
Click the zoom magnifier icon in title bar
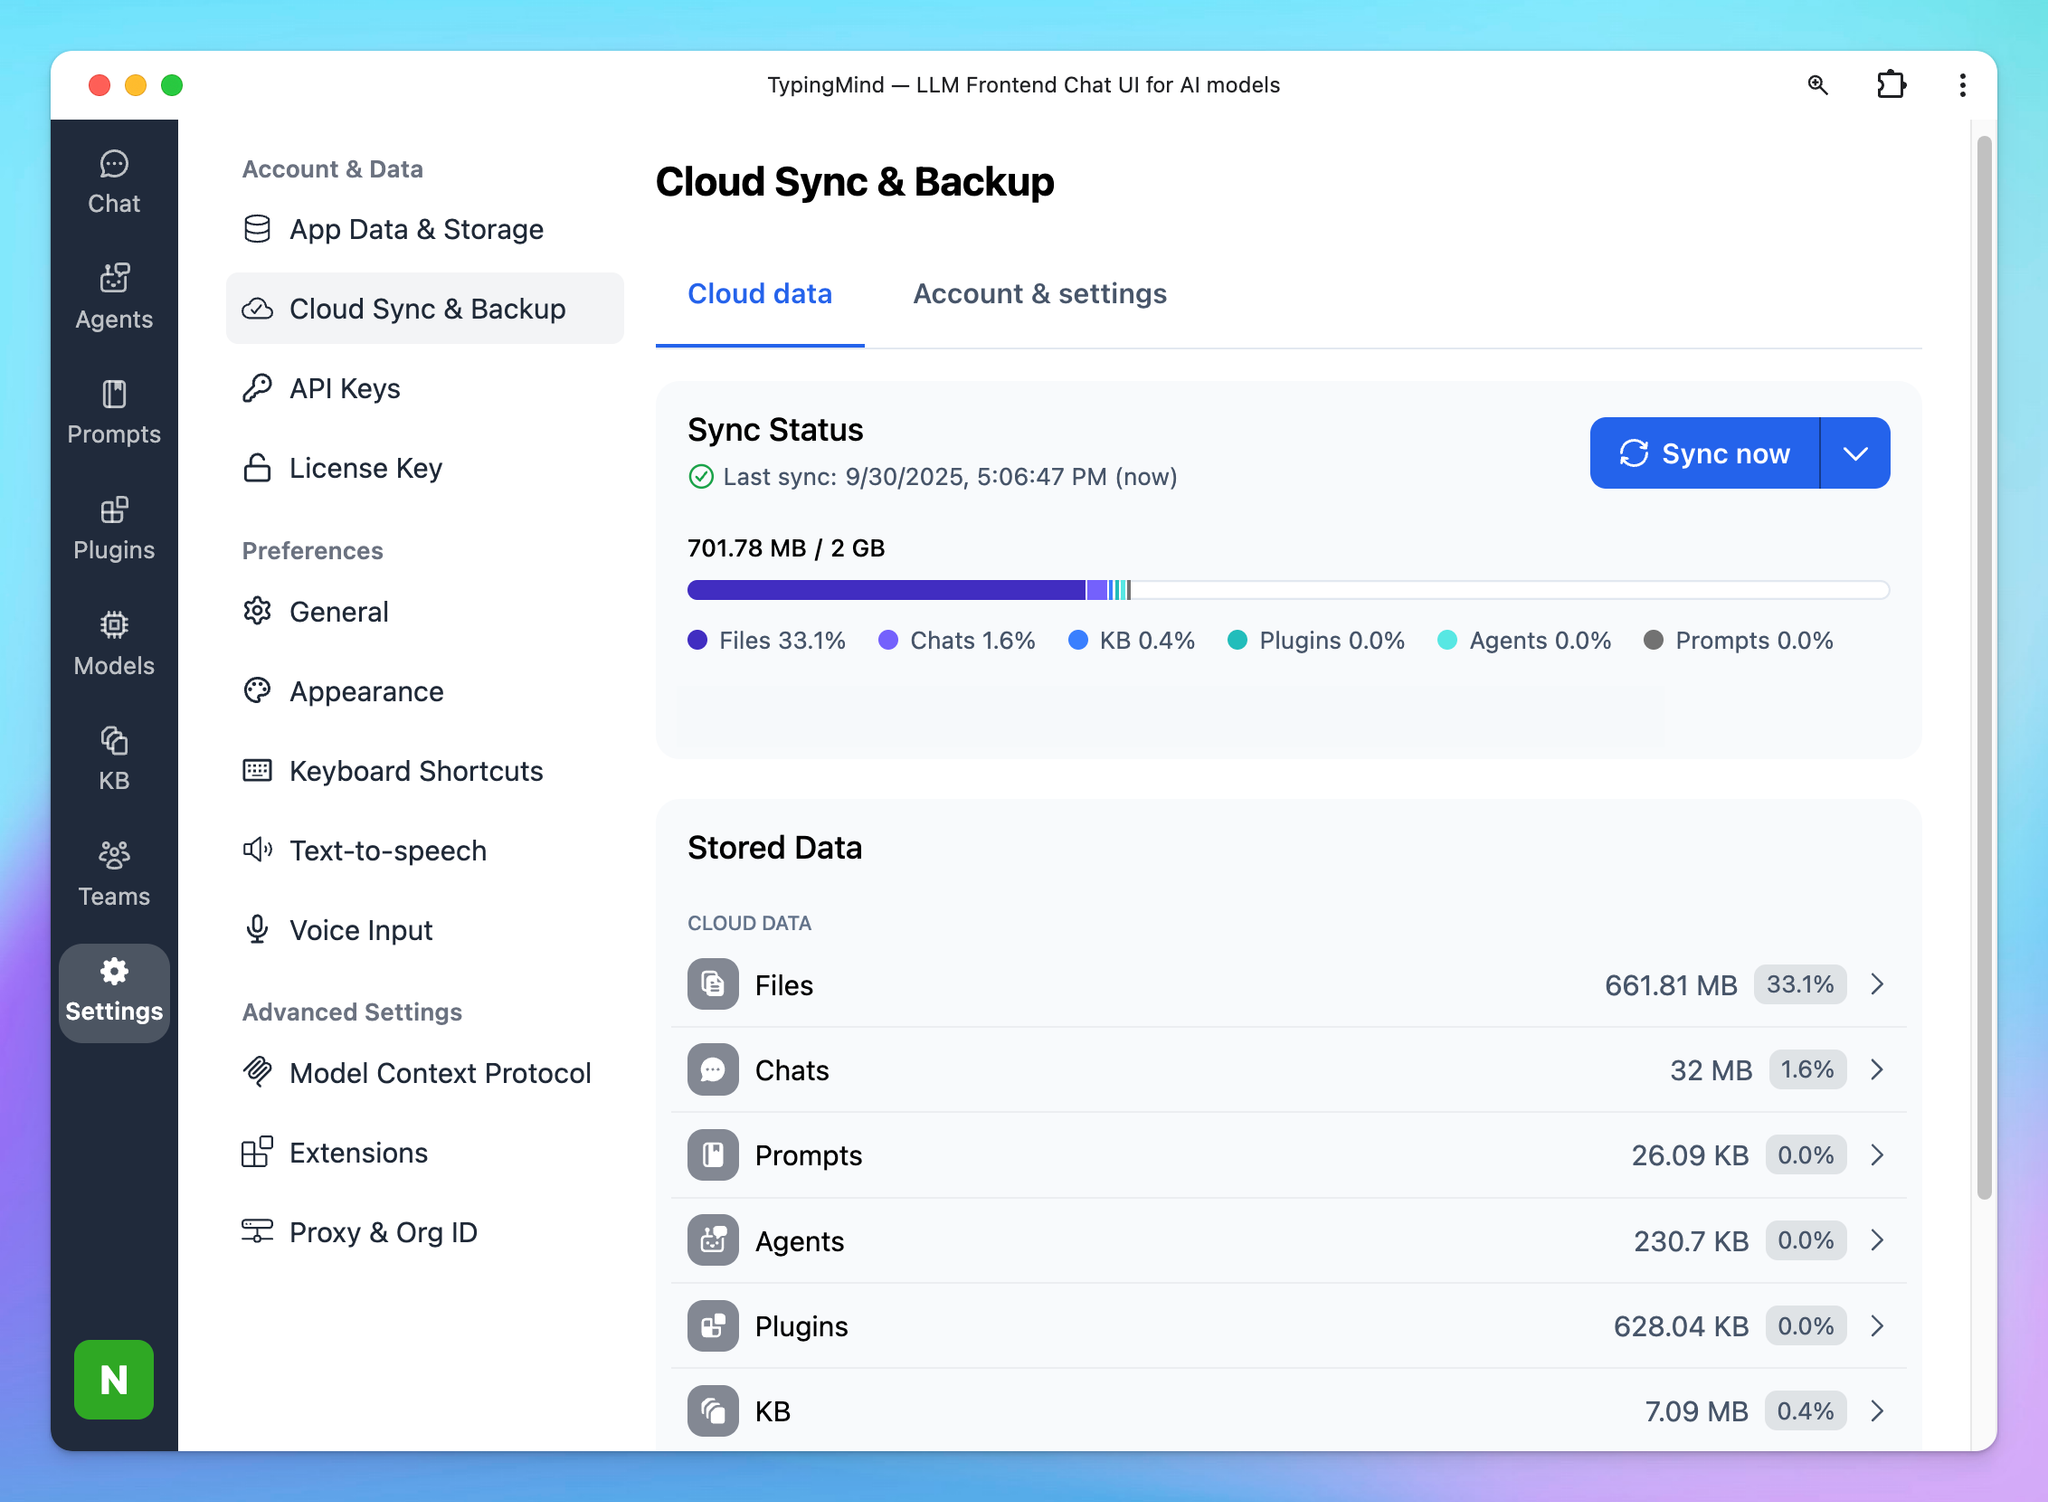pos(1817,85)
